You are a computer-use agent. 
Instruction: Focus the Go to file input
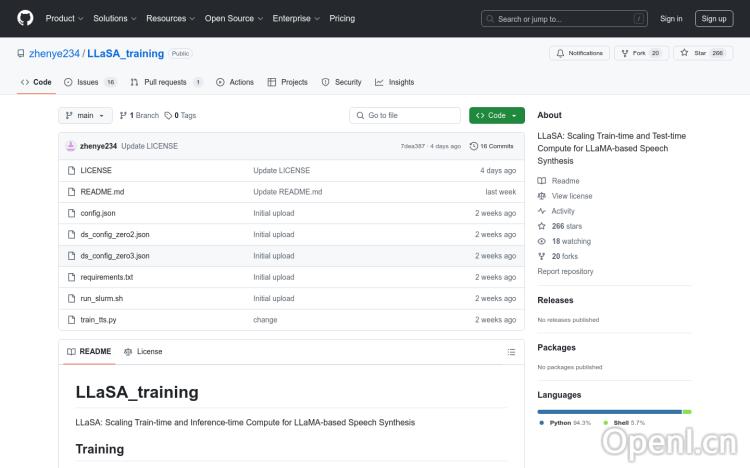[x=405, y=116]
